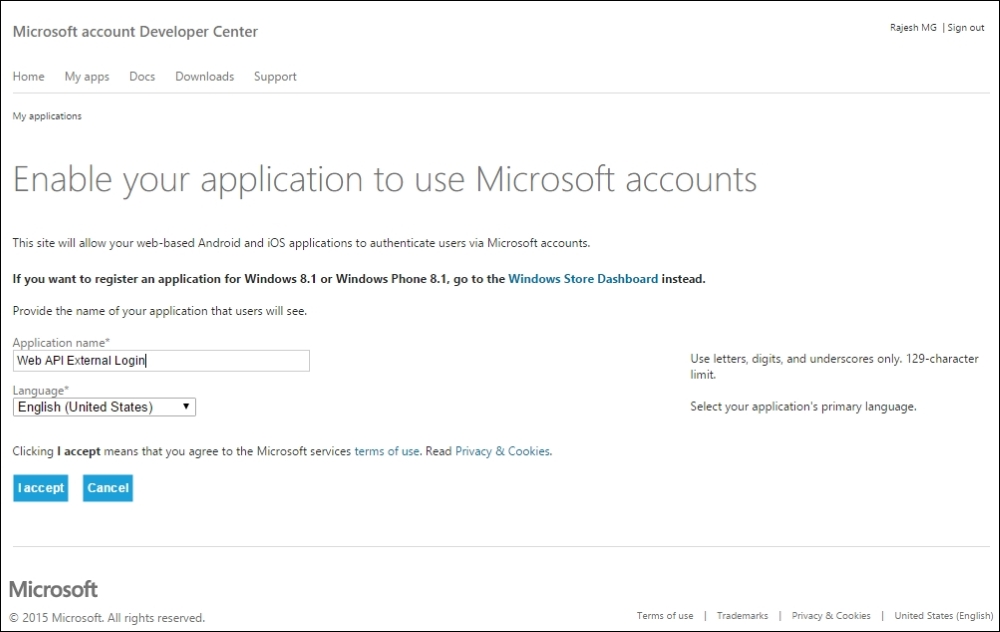Open the Trademarks footer link
1000x632 pixels.
coord(742,616)
